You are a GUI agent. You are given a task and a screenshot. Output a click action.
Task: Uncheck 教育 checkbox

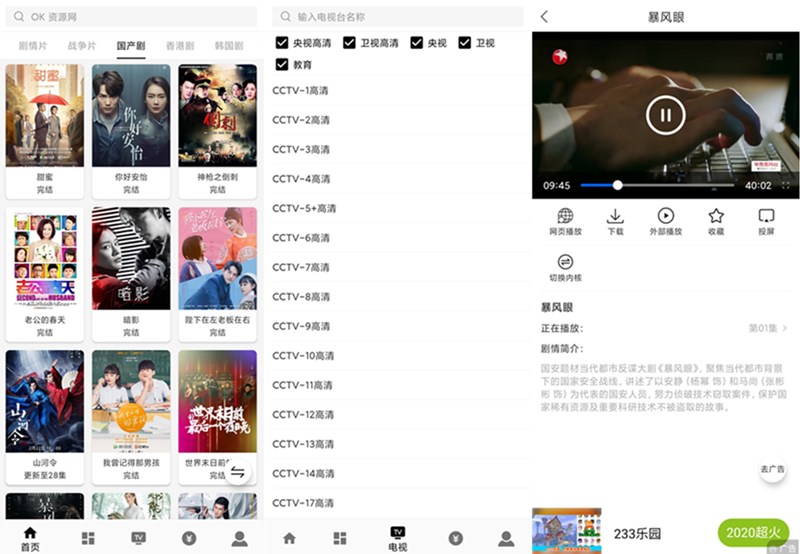click(x=282, y=64)
